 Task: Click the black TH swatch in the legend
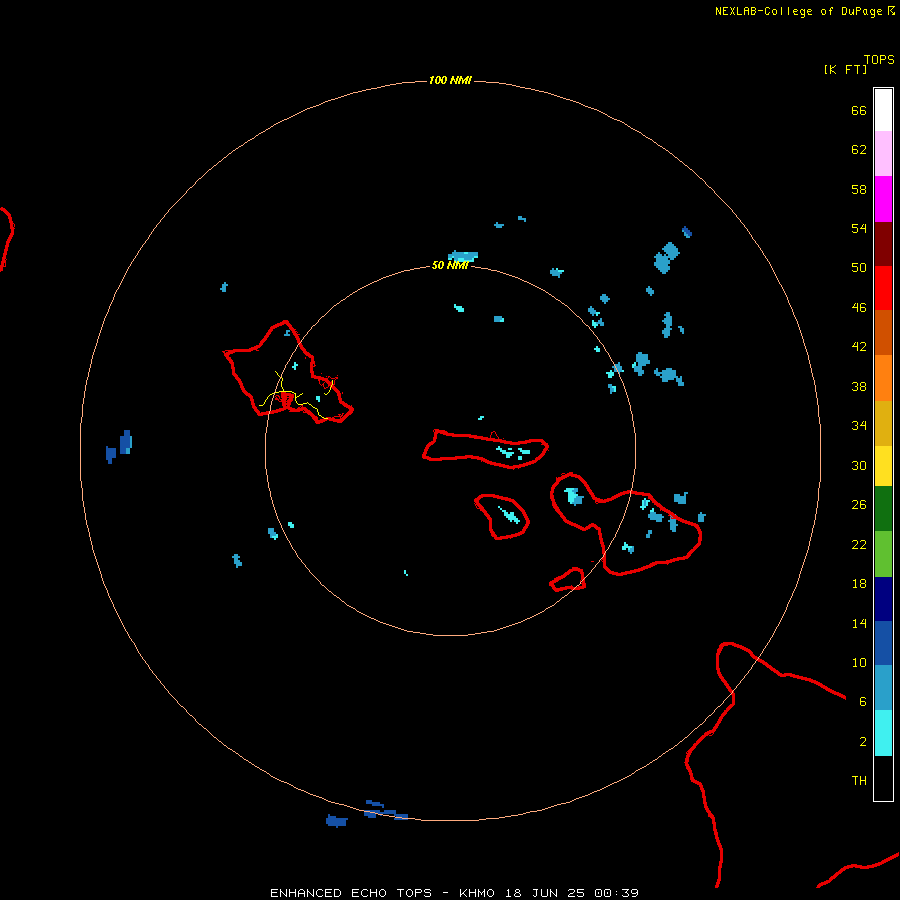coord(883,778)
